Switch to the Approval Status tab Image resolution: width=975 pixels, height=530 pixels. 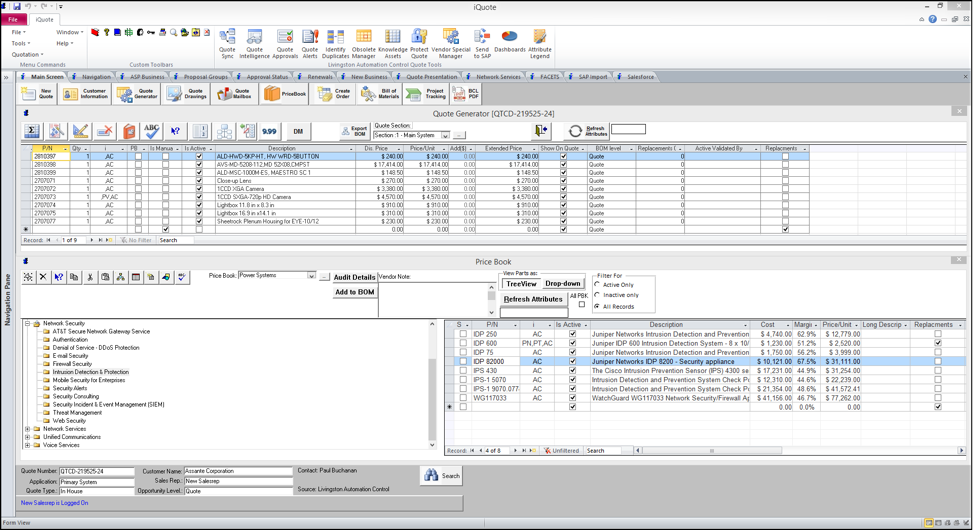click(267, 77)
